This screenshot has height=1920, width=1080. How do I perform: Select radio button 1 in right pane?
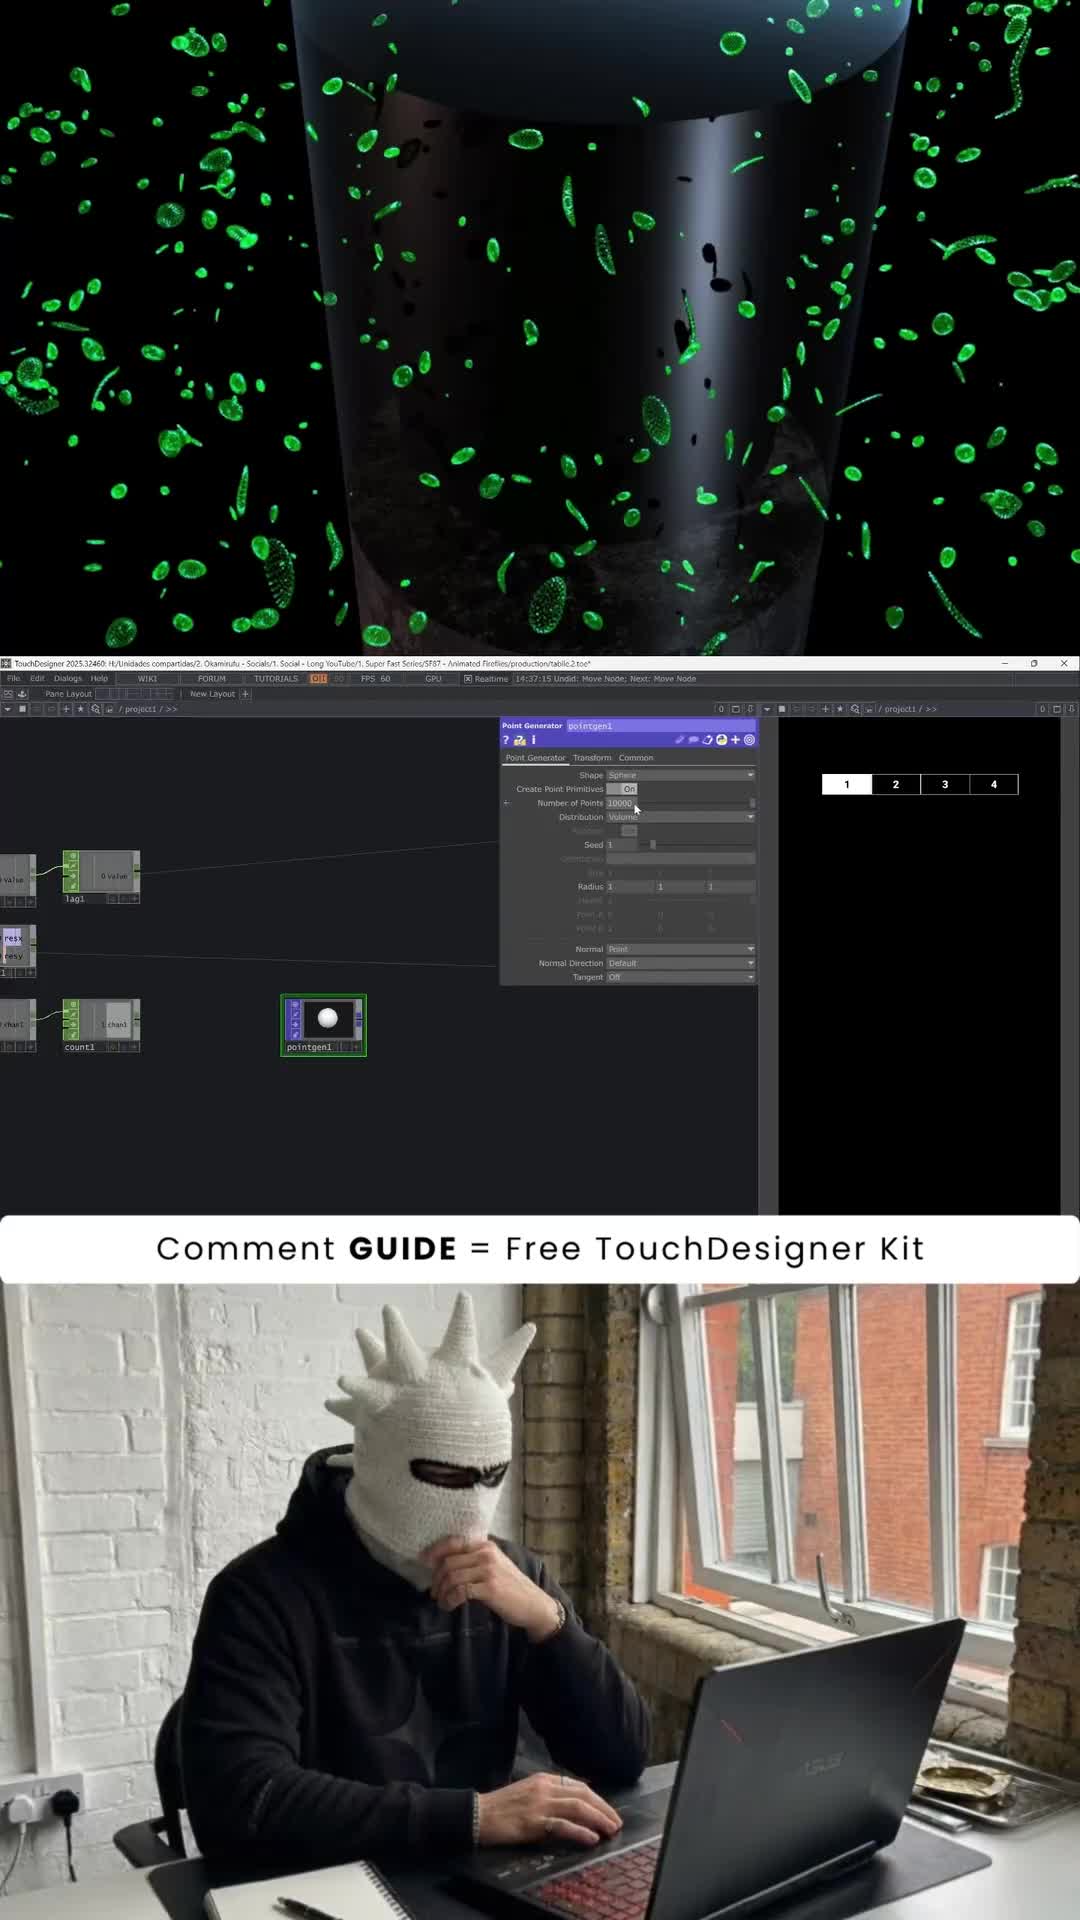847,785
